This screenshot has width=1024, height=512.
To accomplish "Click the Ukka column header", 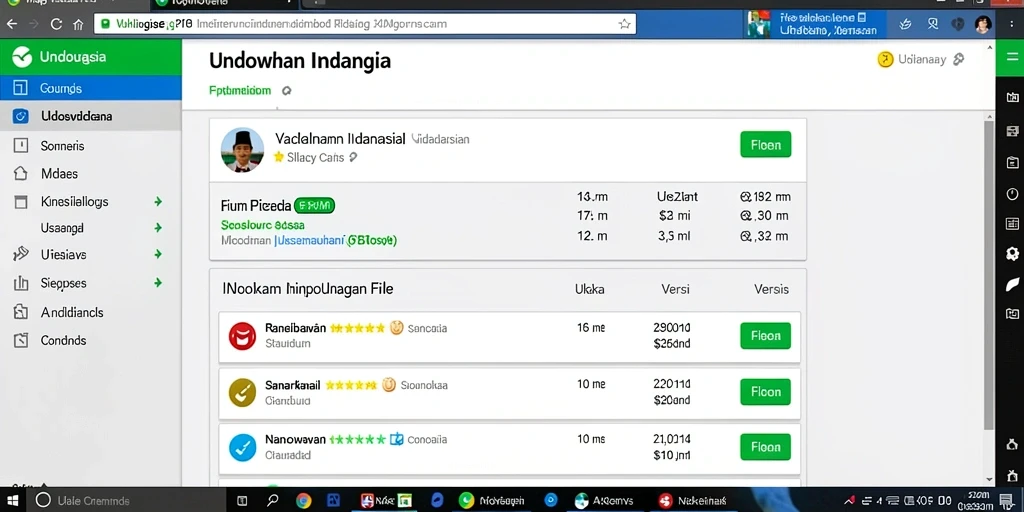I will pyautogui.click(x=589, y=289).
